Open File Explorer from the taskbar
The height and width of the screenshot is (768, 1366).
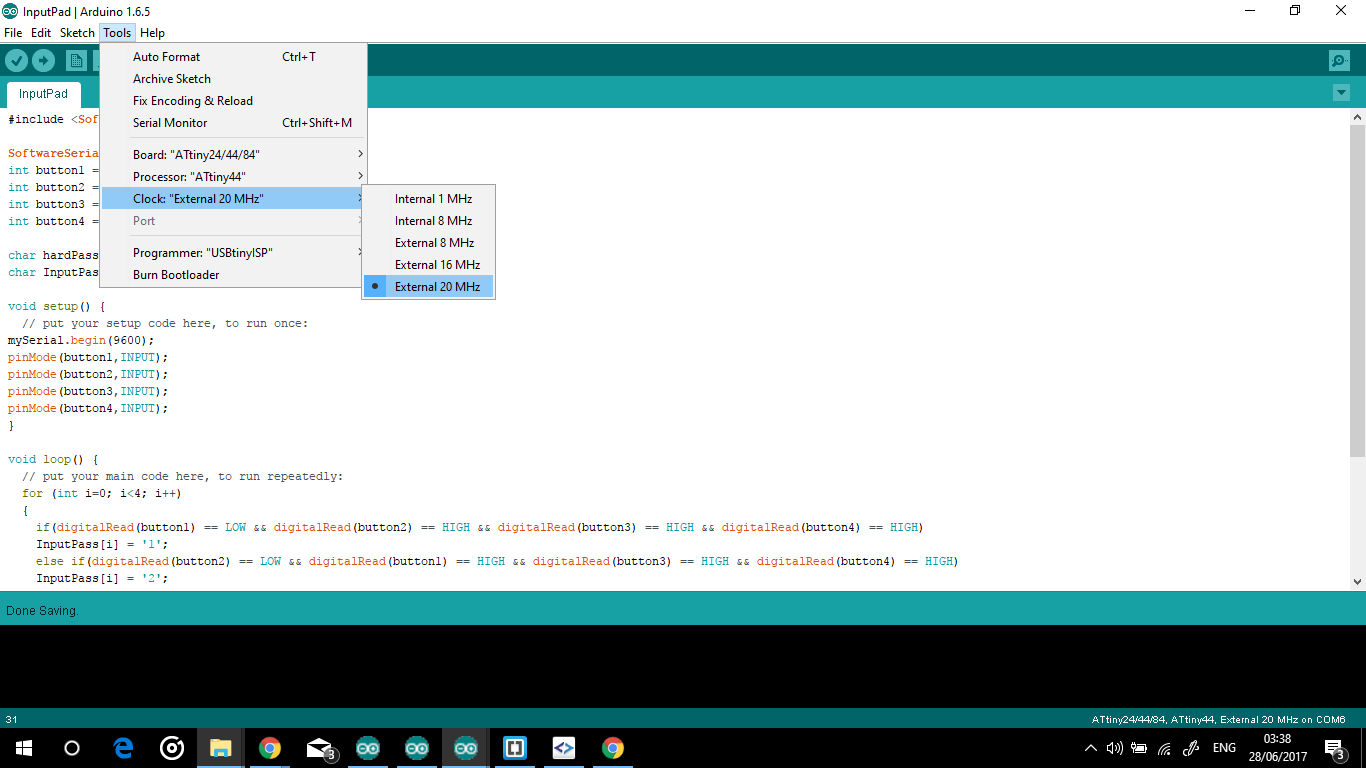(x=221, y=748)
